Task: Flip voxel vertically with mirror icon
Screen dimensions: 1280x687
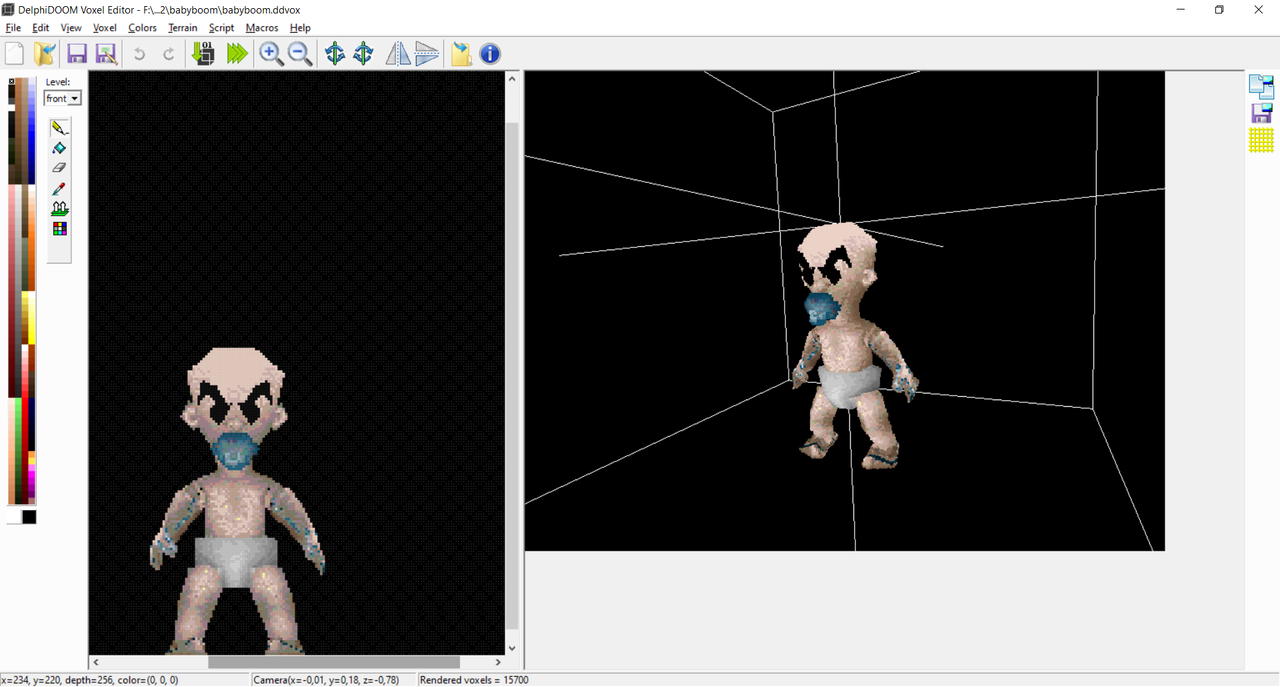Action: pos(427,54)
